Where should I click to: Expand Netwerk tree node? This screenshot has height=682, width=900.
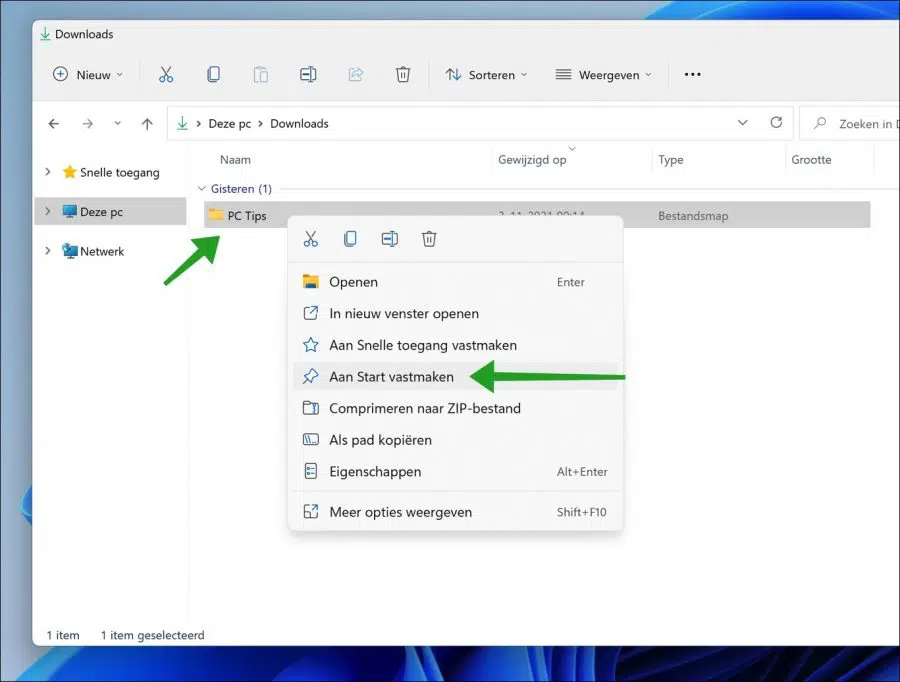pyautogui.click(x=48, y=251)
